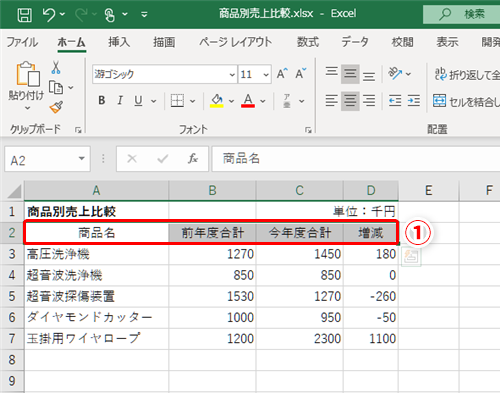Open the 游ゴシック font name dropdown
Image resolution: width=500 pixels, height=393 pixels.
click(232, 74)
